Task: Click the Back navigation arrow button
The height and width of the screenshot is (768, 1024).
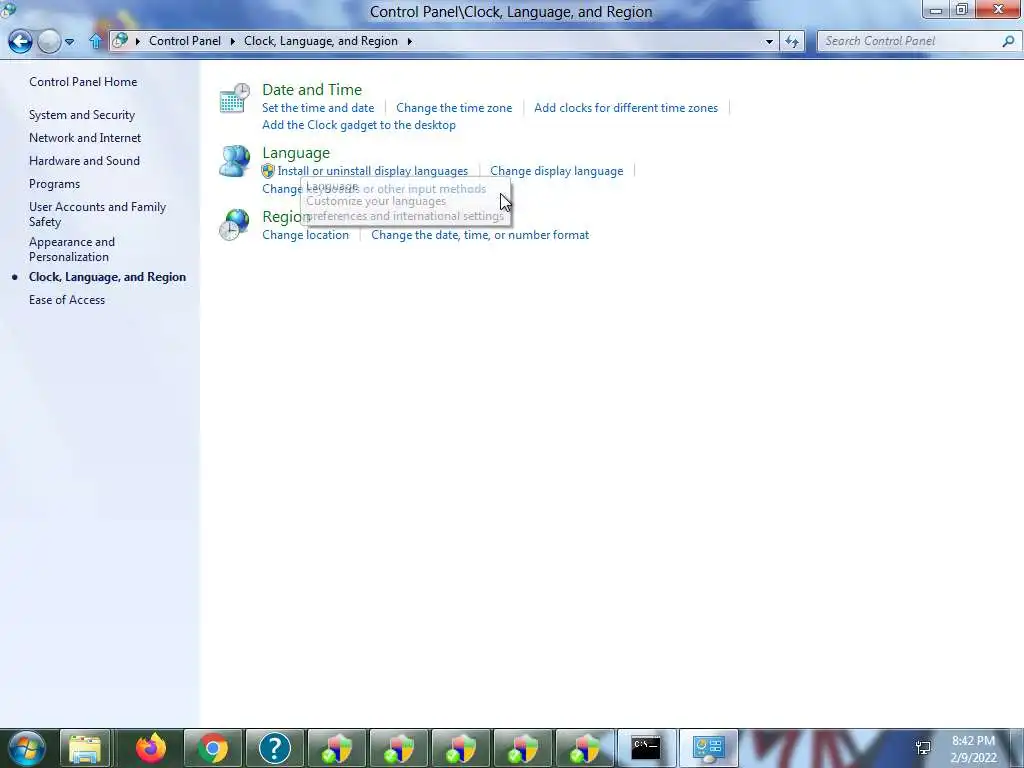Action: pos(20,42)
